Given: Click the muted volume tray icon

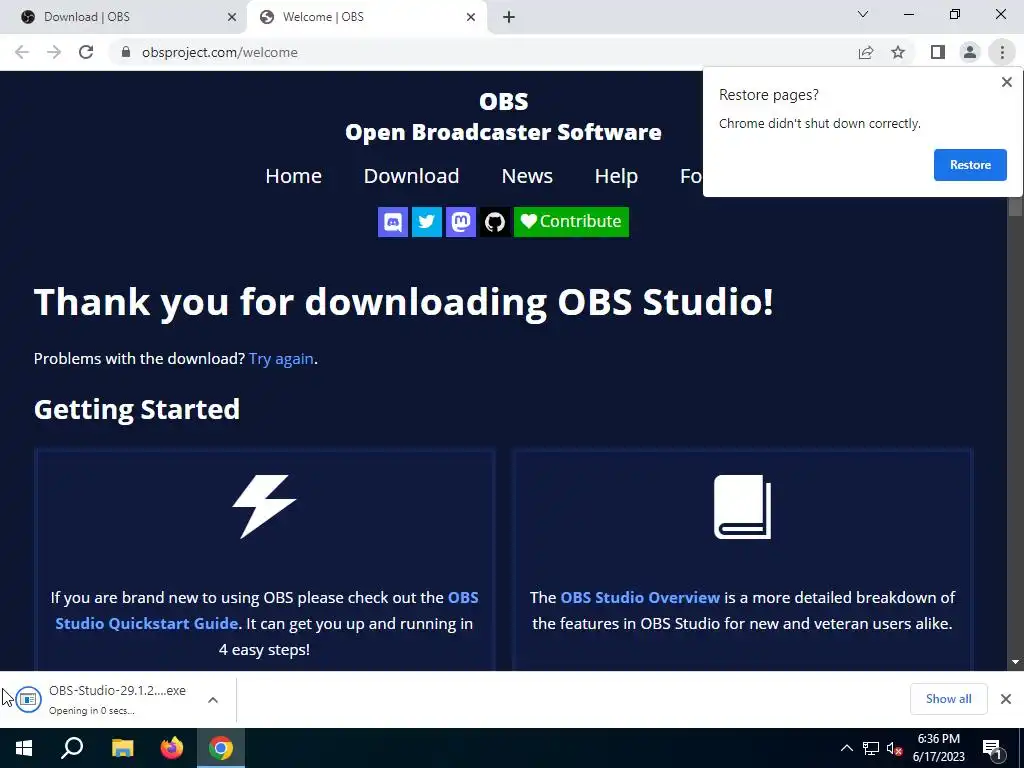Looking at the screenshot, I should [895, 748].
